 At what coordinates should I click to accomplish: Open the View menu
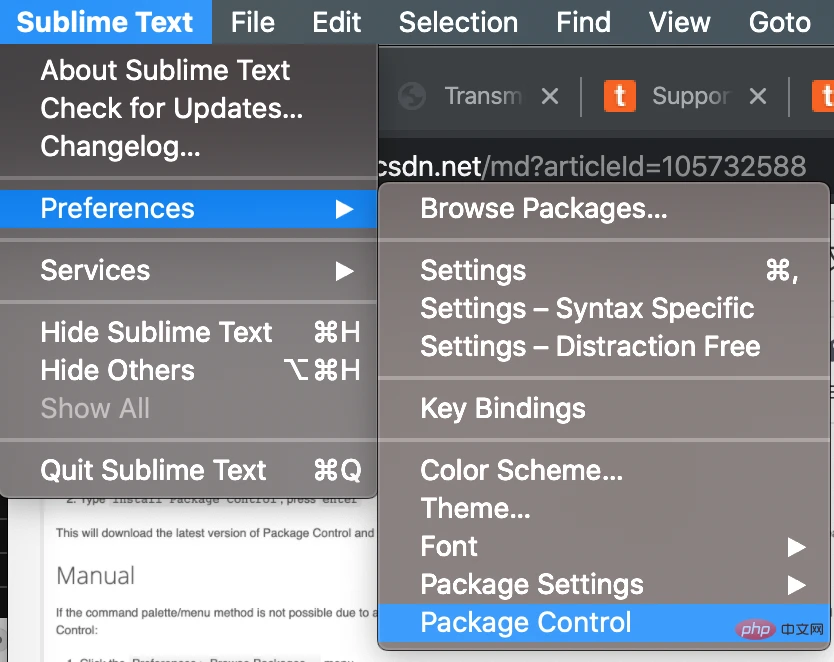(679, 22)
